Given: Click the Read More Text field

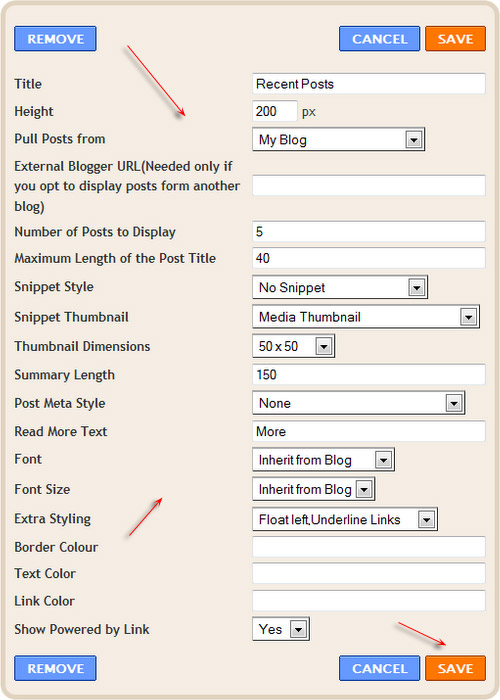Looking at the screenshot, I should click(x=369, y=431).
